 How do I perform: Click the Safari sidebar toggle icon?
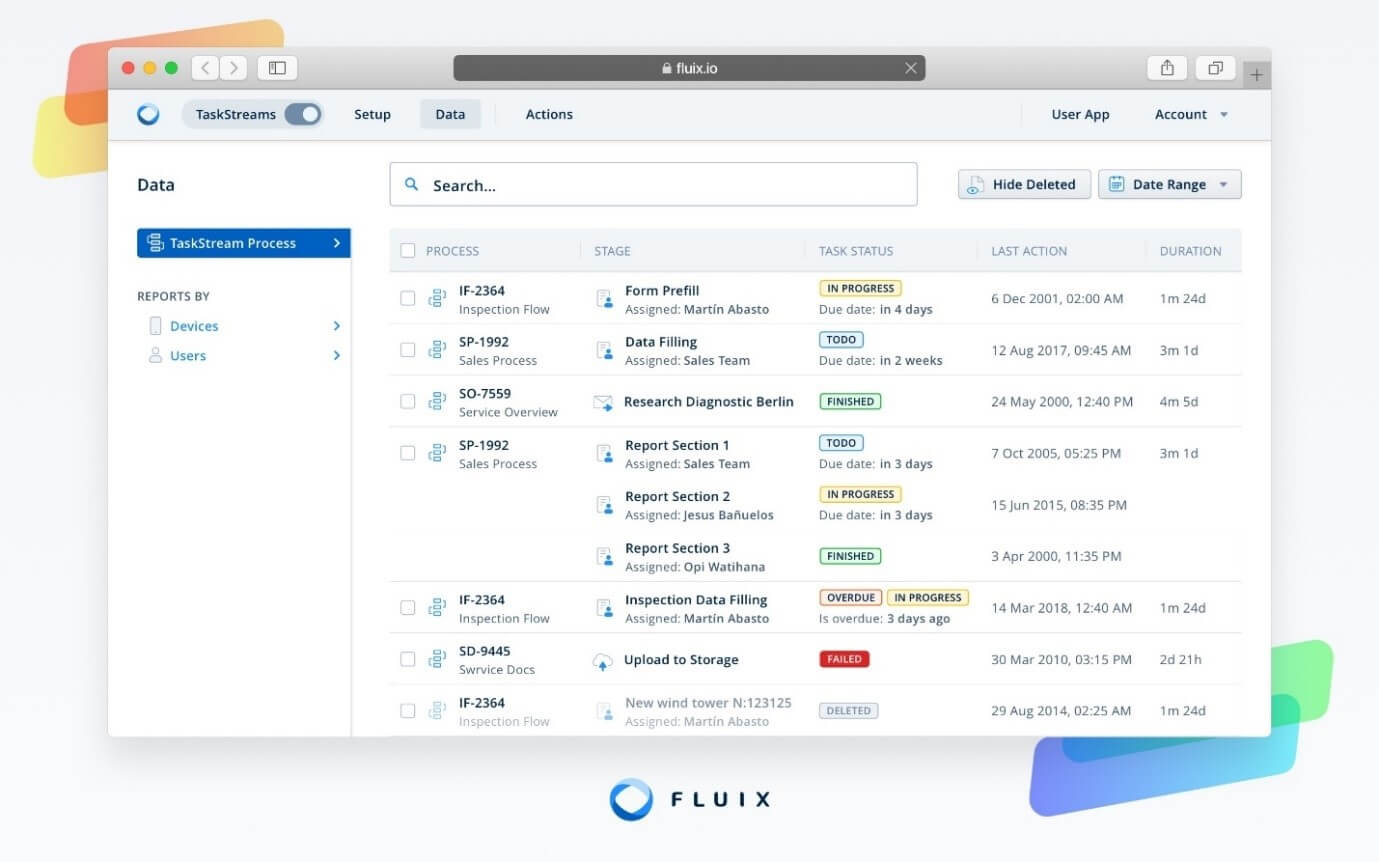[277, 68]
